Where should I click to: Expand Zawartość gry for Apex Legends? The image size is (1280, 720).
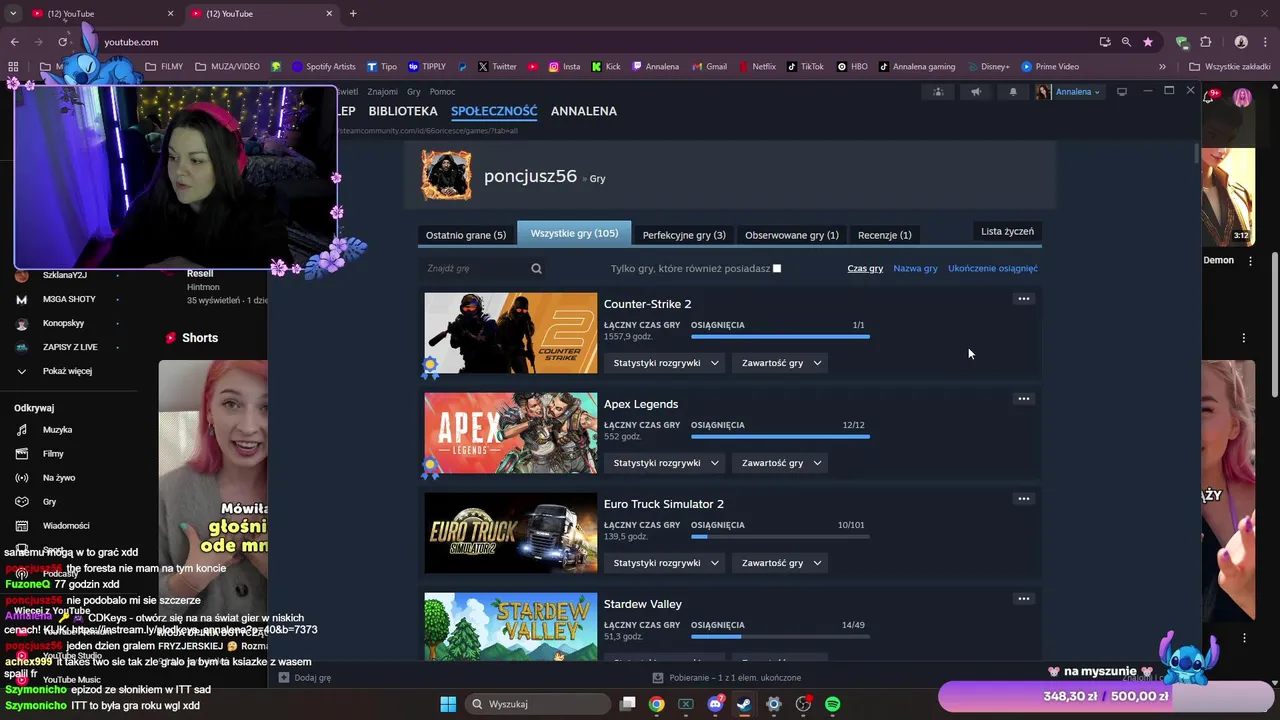781,463
